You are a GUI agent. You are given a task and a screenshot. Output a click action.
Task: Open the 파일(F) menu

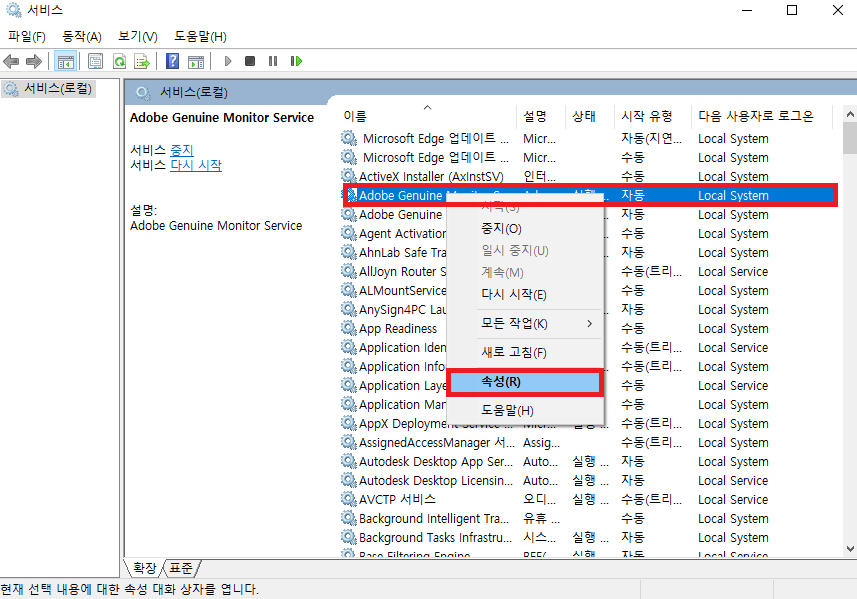click(27, 37)
